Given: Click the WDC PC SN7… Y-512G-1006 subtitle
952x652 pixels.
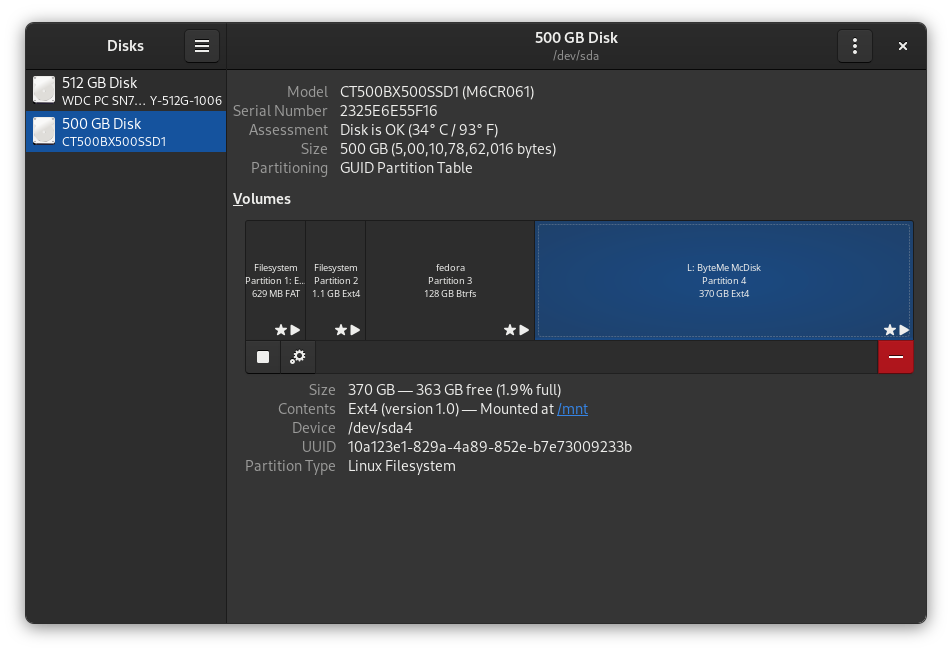Looking at the screenshot, I should point(142,101).
